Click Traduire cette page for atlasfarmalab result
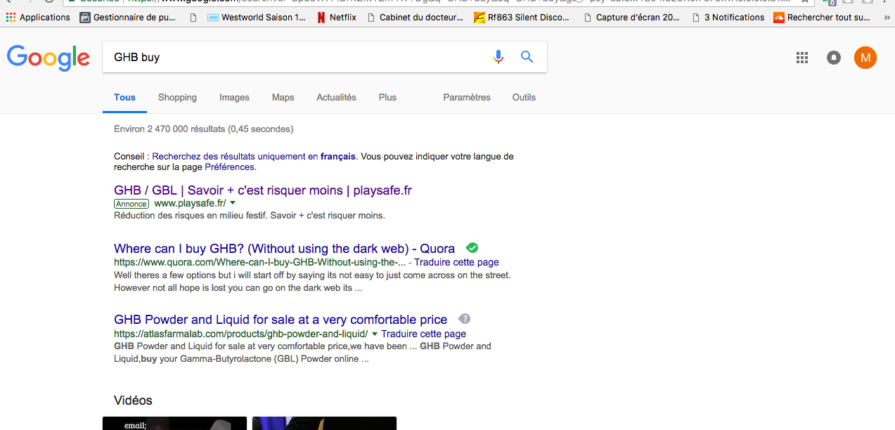895x430 pixels. point(424,334)
